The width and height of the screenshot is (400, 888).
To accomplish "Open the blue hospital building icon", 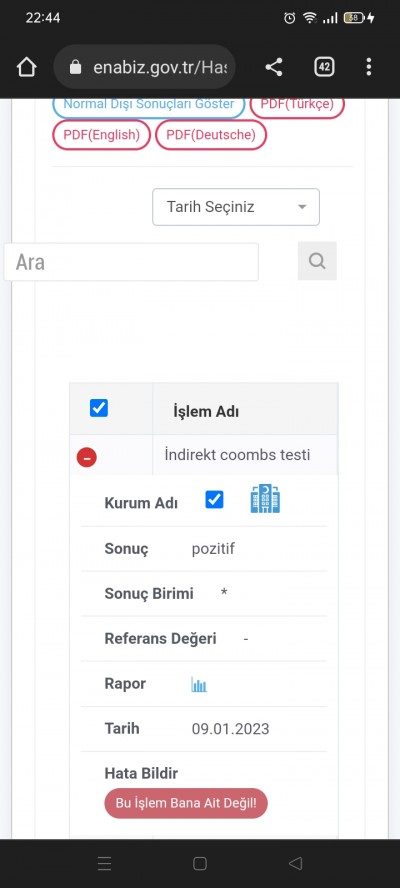I will pyautogui.click(x=265, y=500).
